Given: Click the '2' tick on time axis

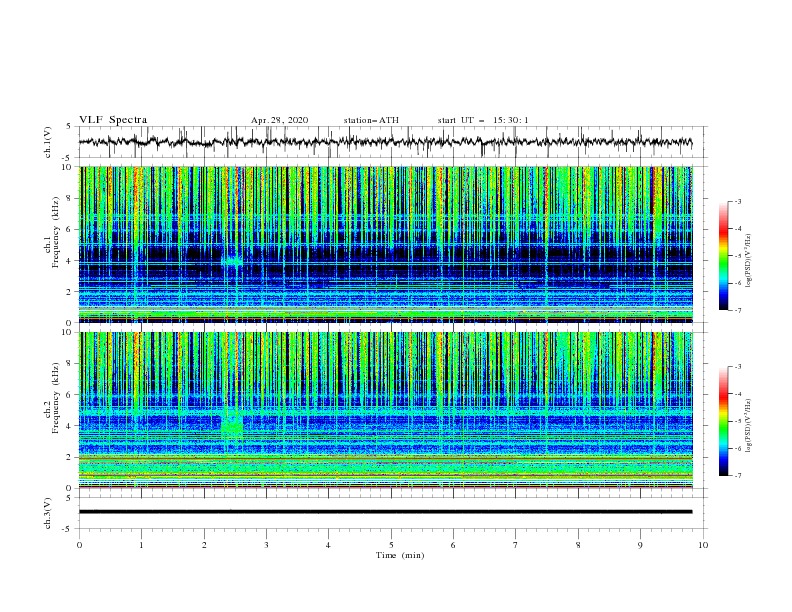Looking at the screenshot, I should 204,545.
